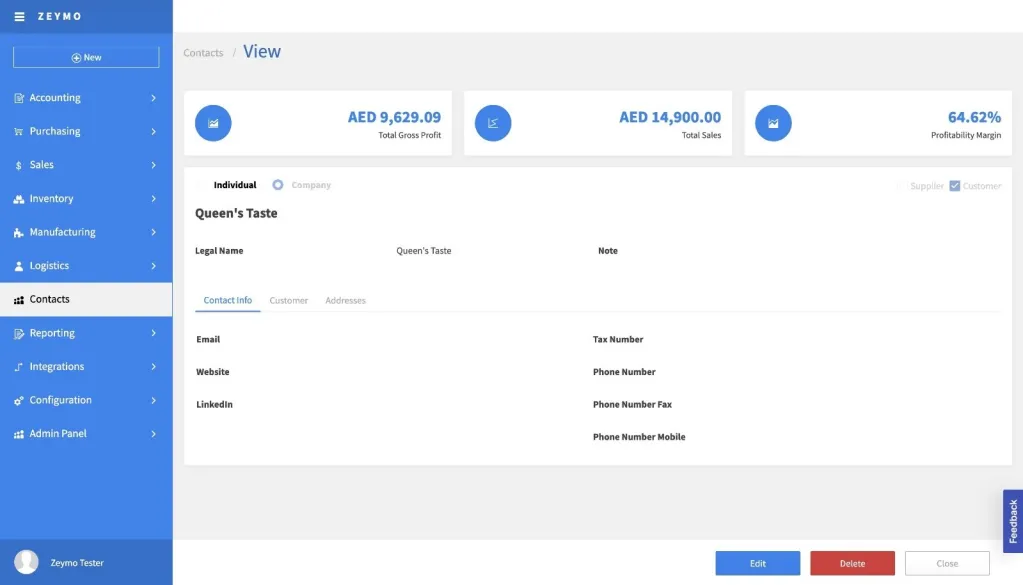Click the Profitability Margin chart icon

[773, 123]
